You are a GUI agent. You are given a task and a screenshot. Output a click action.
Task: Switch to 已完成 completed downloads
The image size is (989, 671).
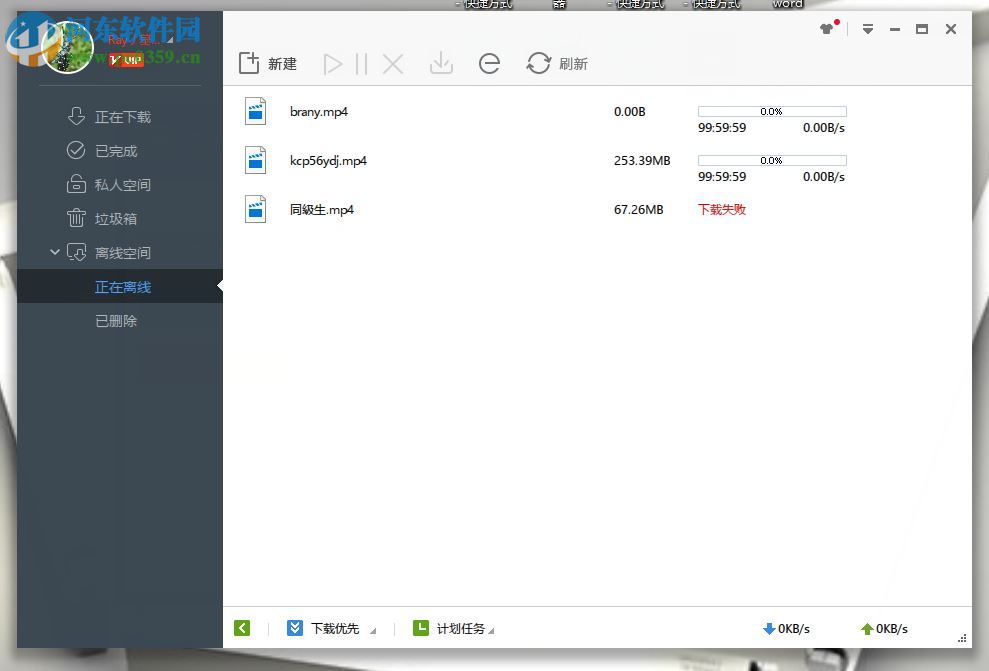pyautogui.click(x=116, y=150)
